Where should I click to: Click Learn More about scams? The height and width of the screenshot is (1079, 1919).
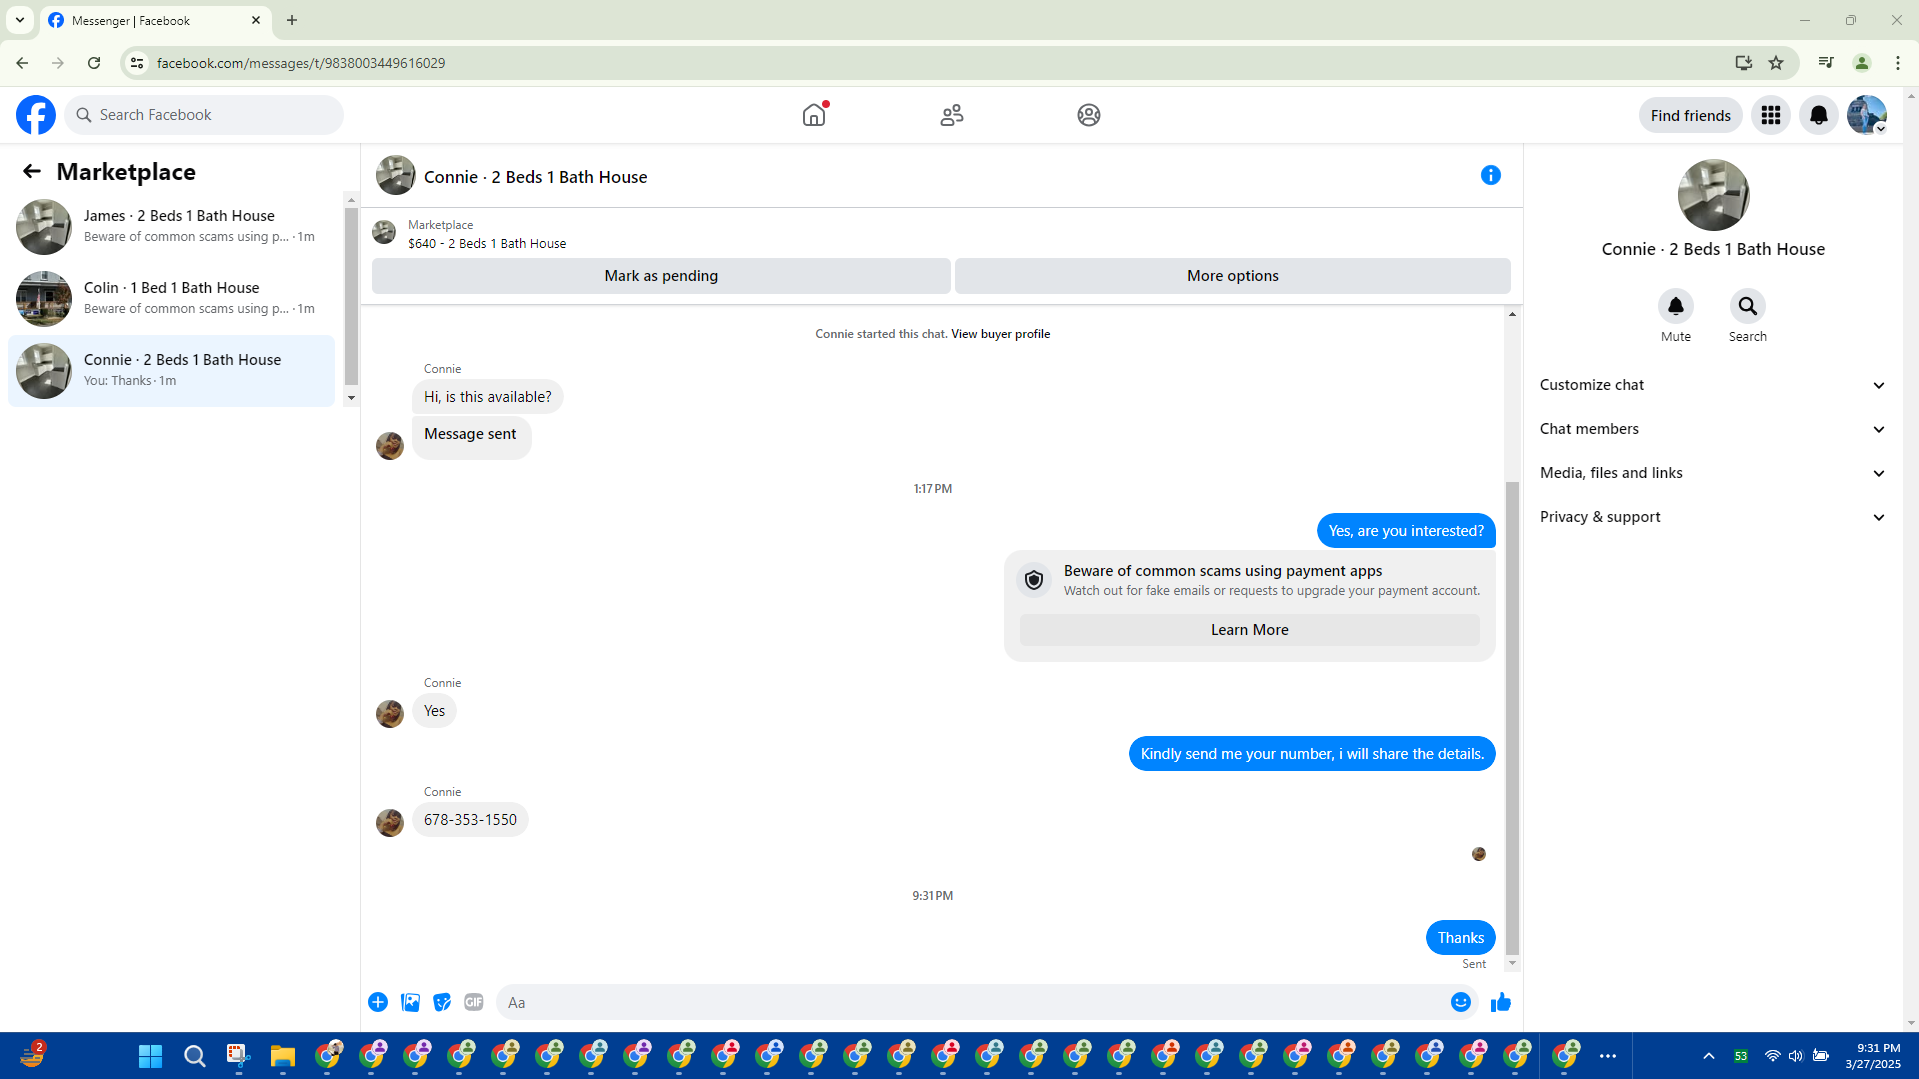tap(1249, 630)
